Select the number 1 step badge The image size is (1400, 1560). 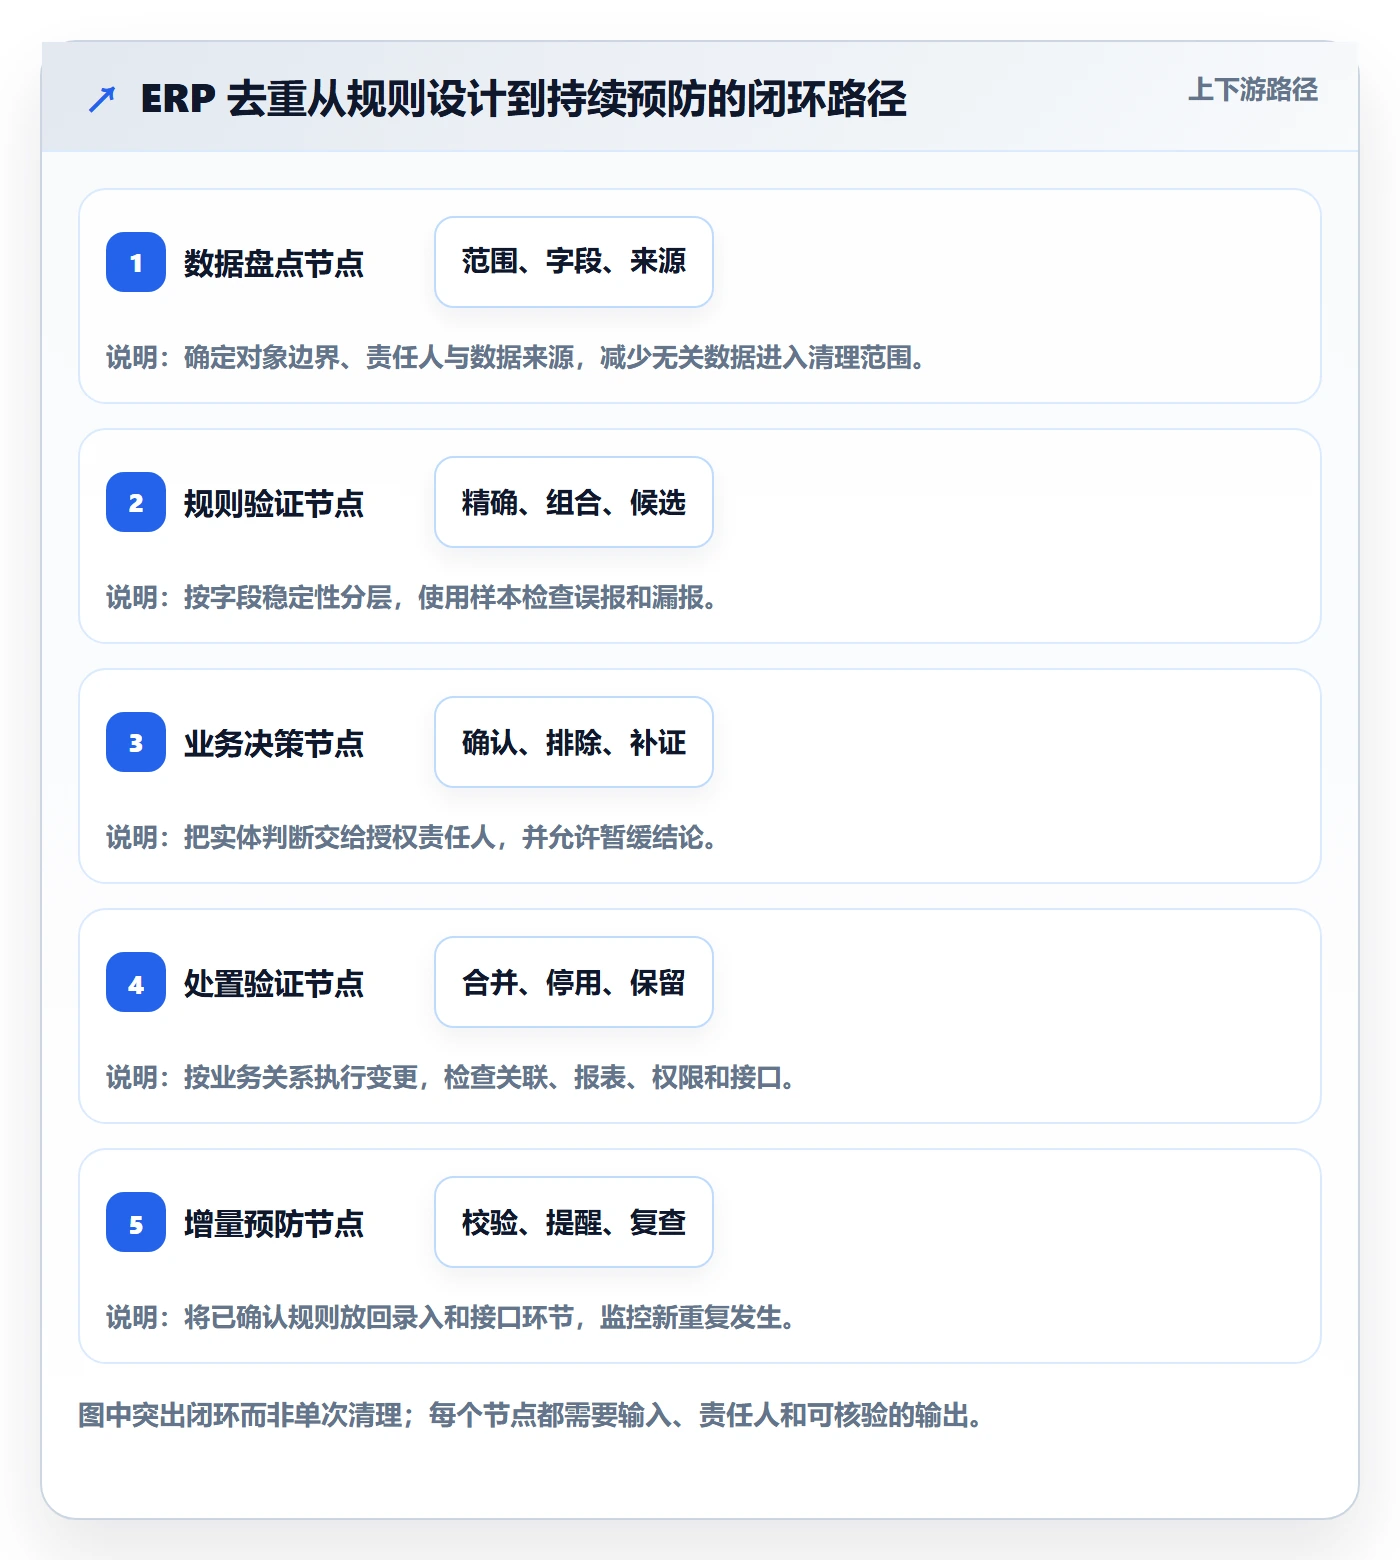136,262
